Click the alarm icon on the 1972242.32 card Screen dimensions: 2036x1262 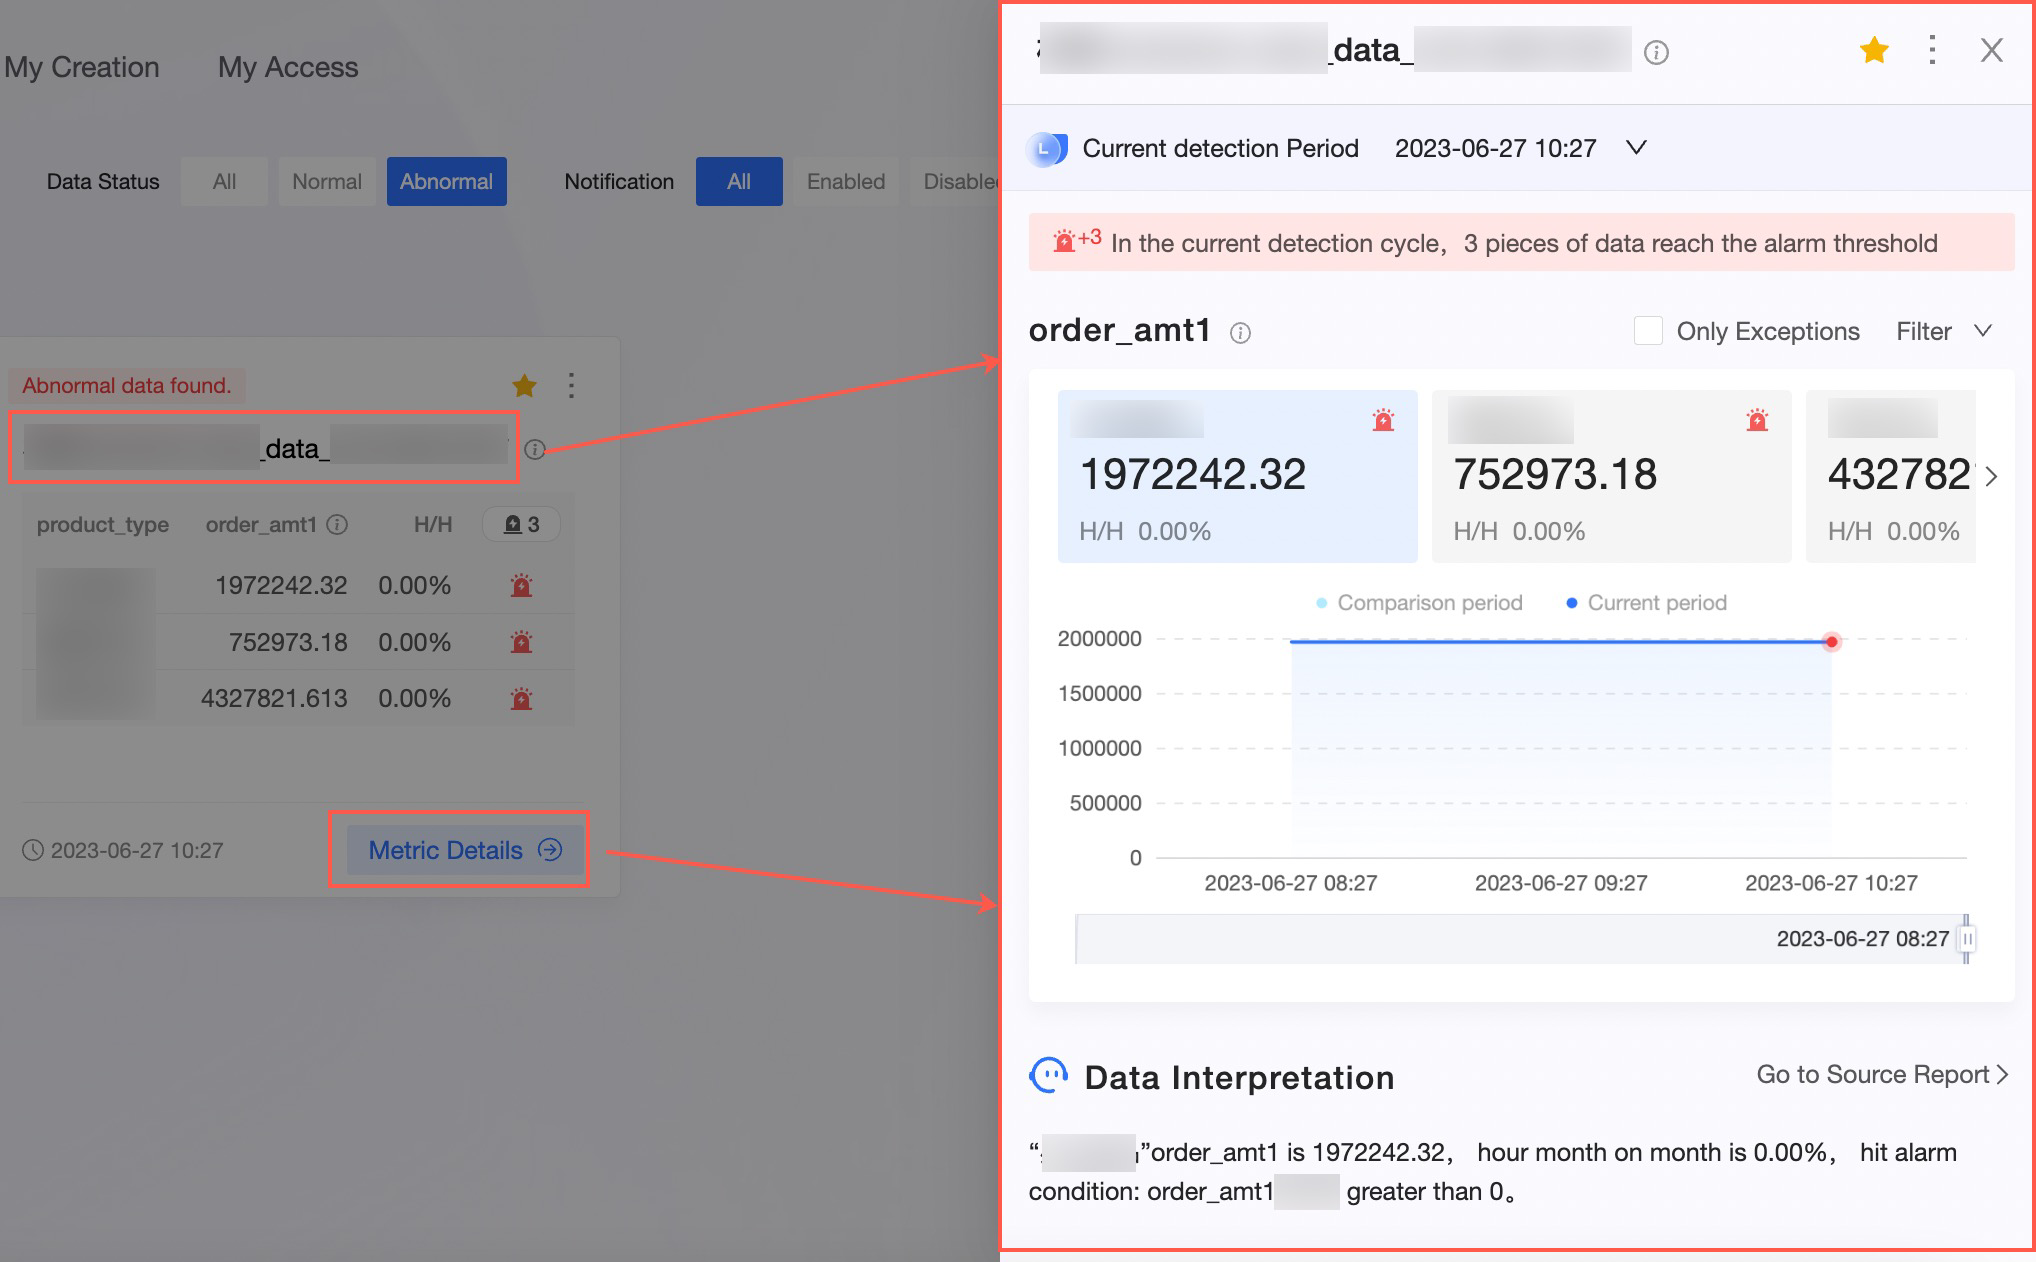coord(1383,421)
